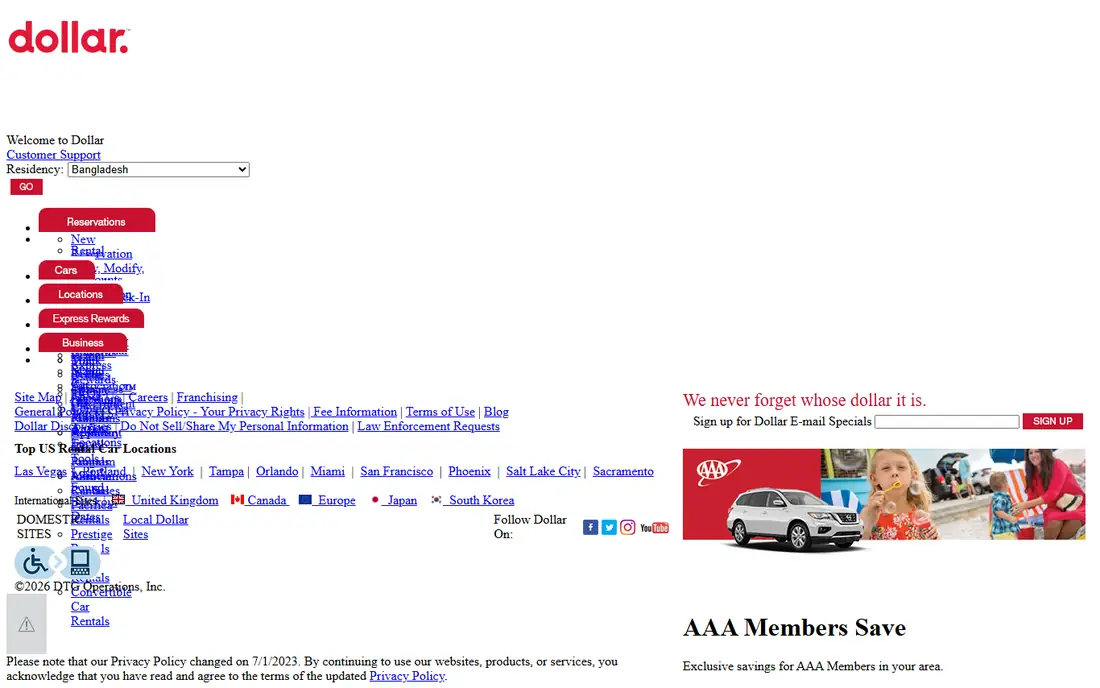The width and height of the screenshot is (1100, 688).
Task: Open the Customer Support link
Action: 53,154
